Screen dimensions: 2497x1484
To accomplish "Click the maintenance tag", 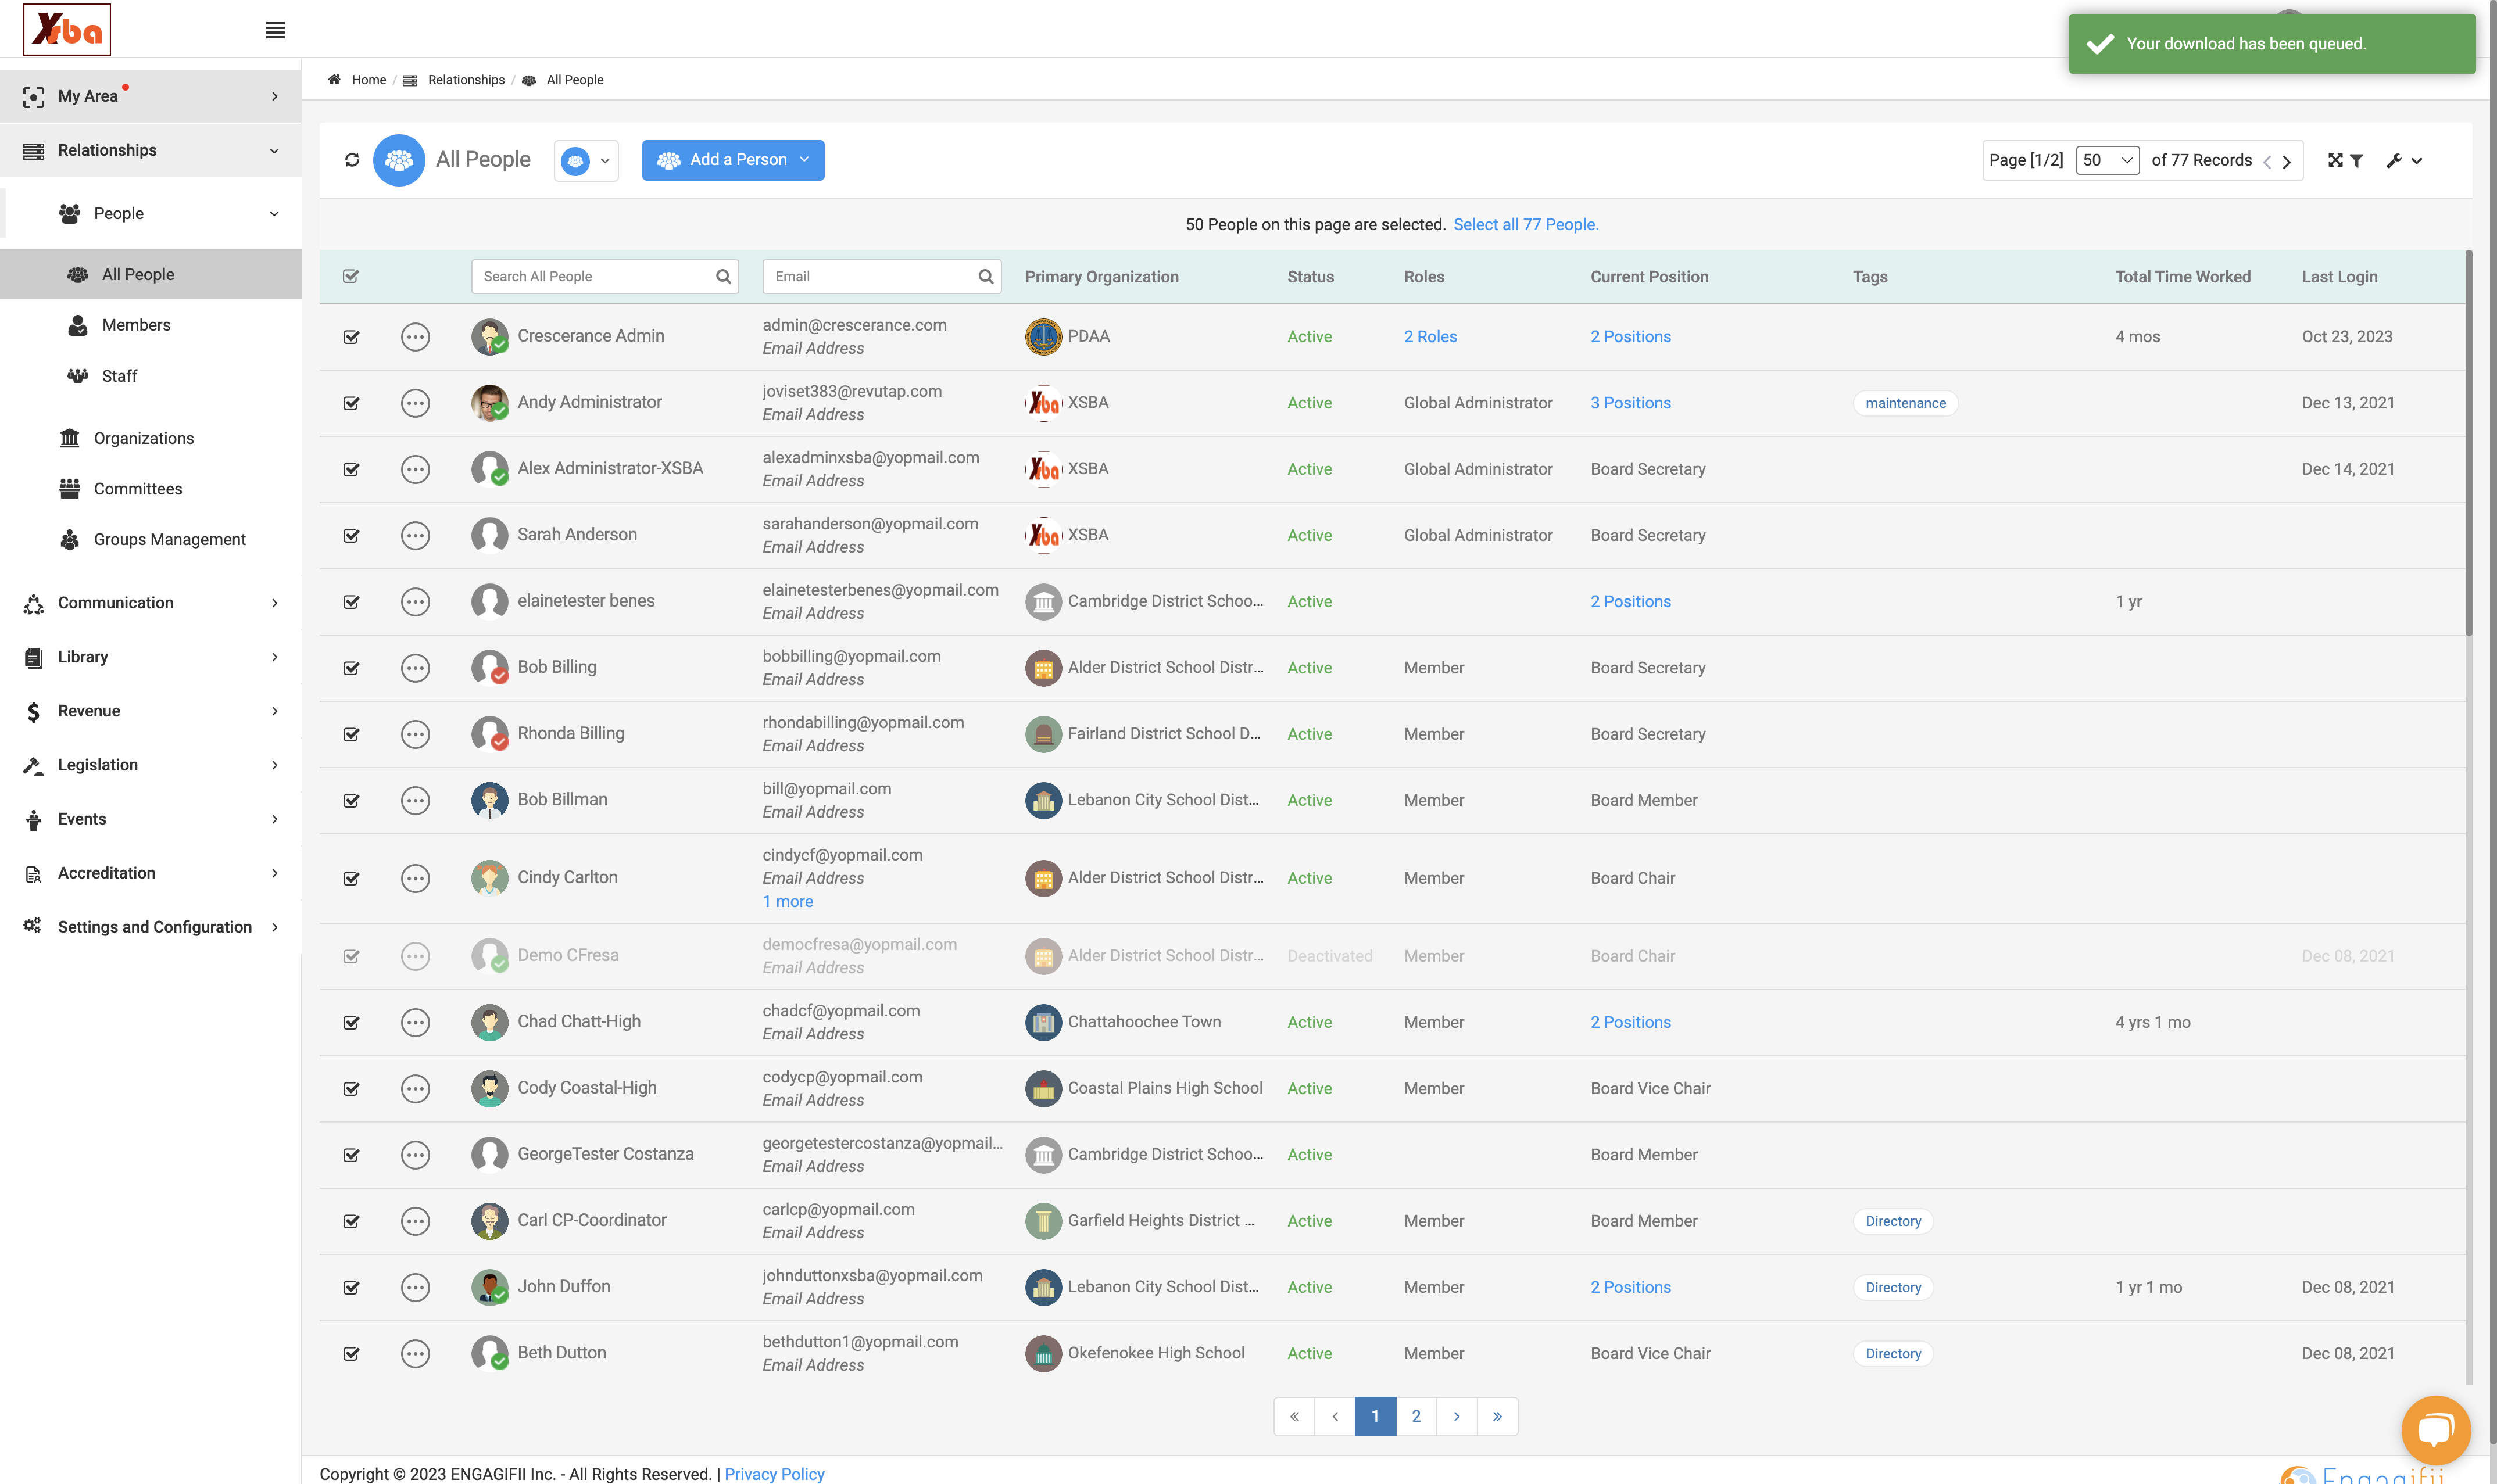I will [1905, 403].
